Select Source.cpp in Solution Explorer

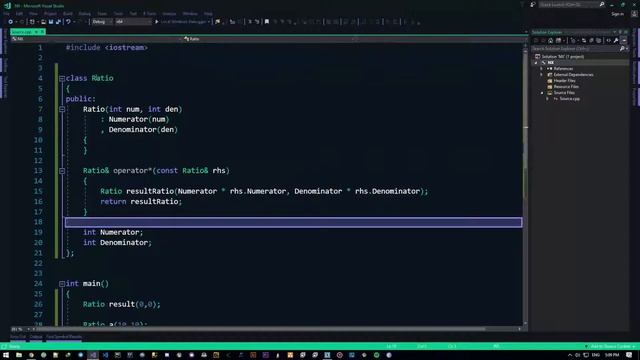click(569, 99)
